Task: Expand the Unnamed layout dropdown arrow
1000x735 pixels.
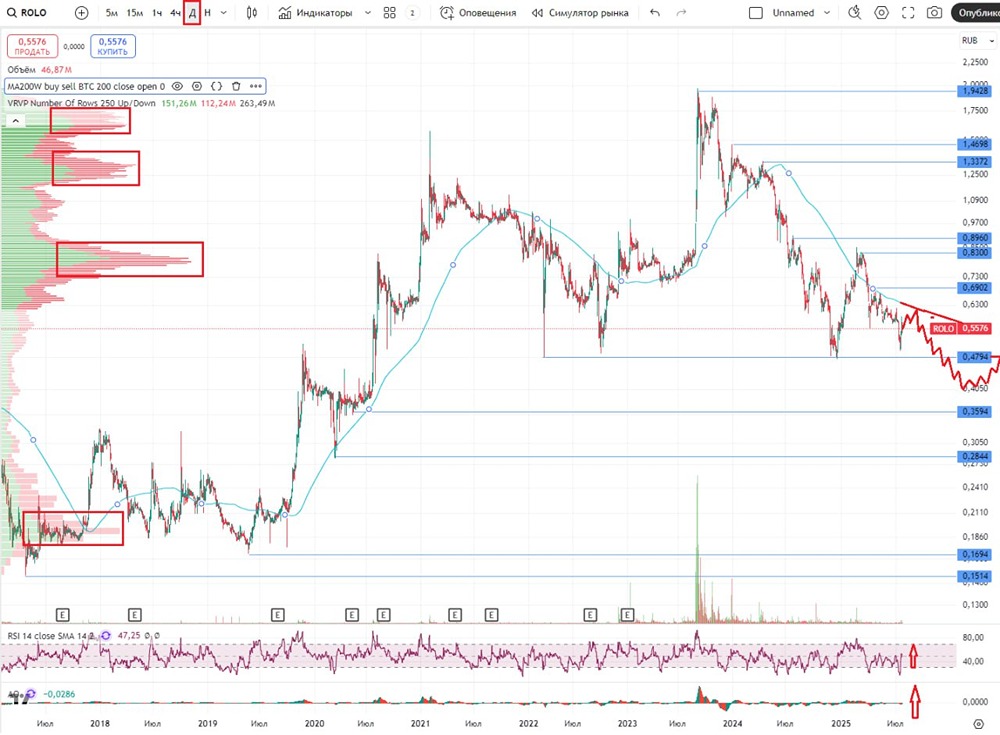Action: coord(827,13)
